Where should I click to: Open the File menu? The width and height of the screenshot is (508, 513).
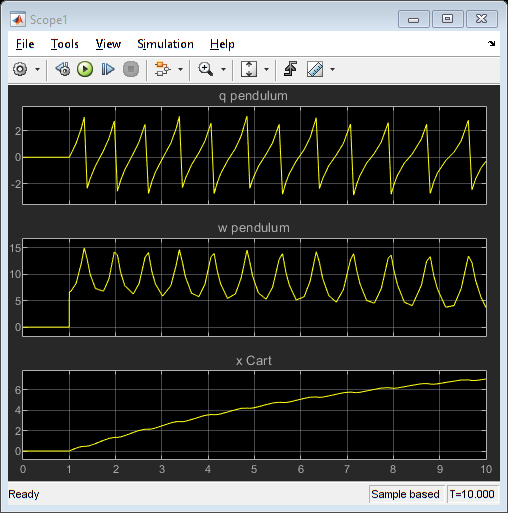point(25,44)
